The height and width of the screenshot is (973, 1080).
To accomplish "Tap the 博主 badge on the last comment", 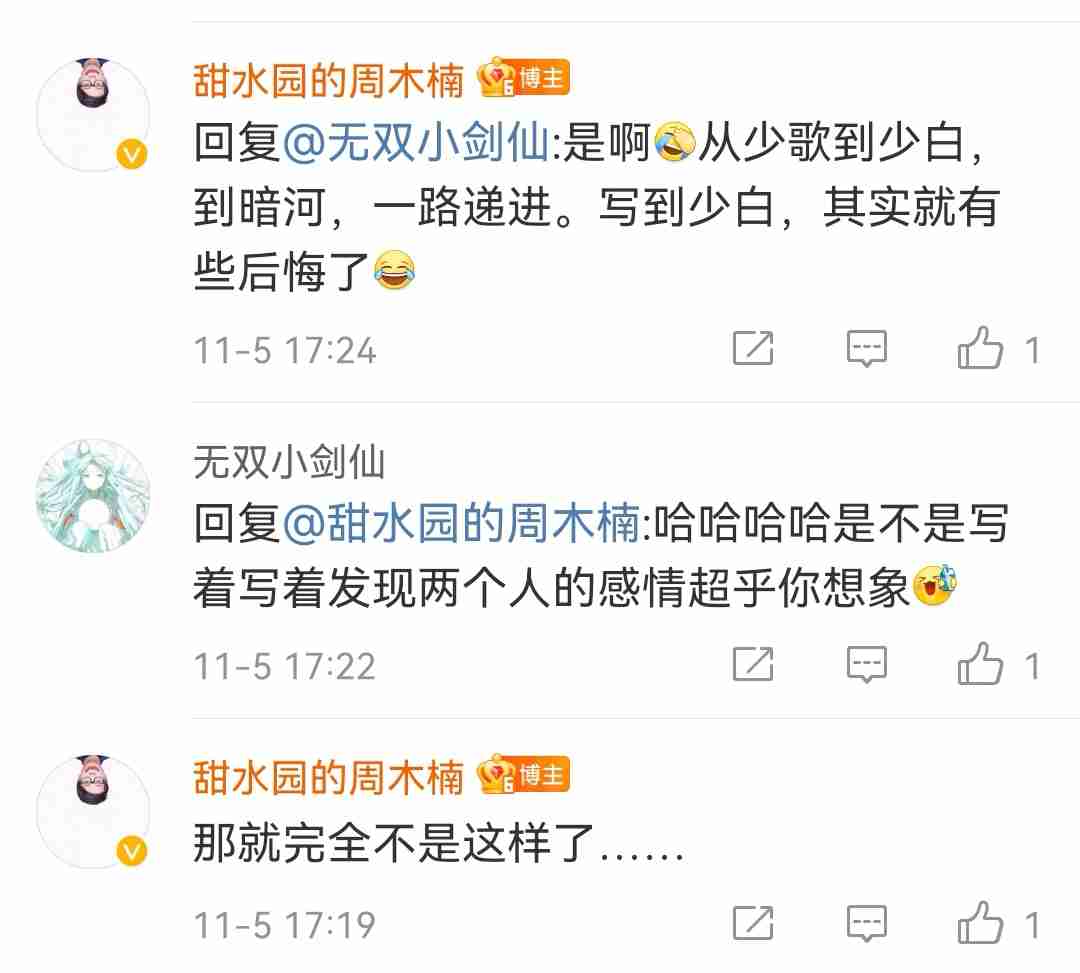I will coord(523,775).
